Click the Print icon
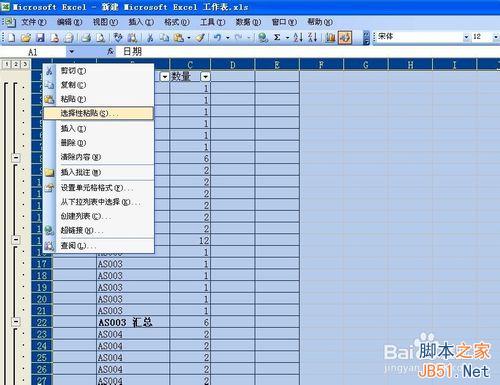This screenshot has height=385, width=500. pos(86,38)
